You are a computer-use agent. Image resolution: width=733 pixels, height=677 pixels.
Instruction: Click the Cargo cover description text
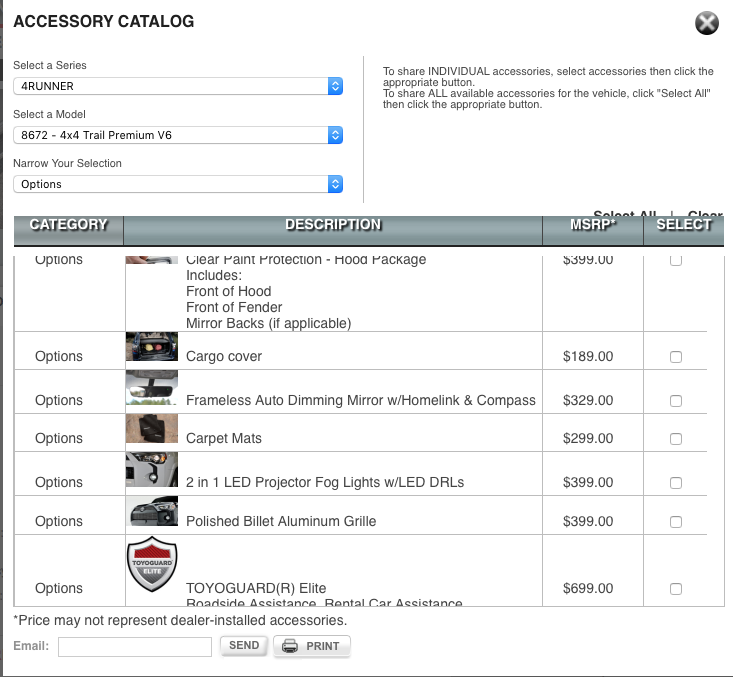click(x=224, y=356)
